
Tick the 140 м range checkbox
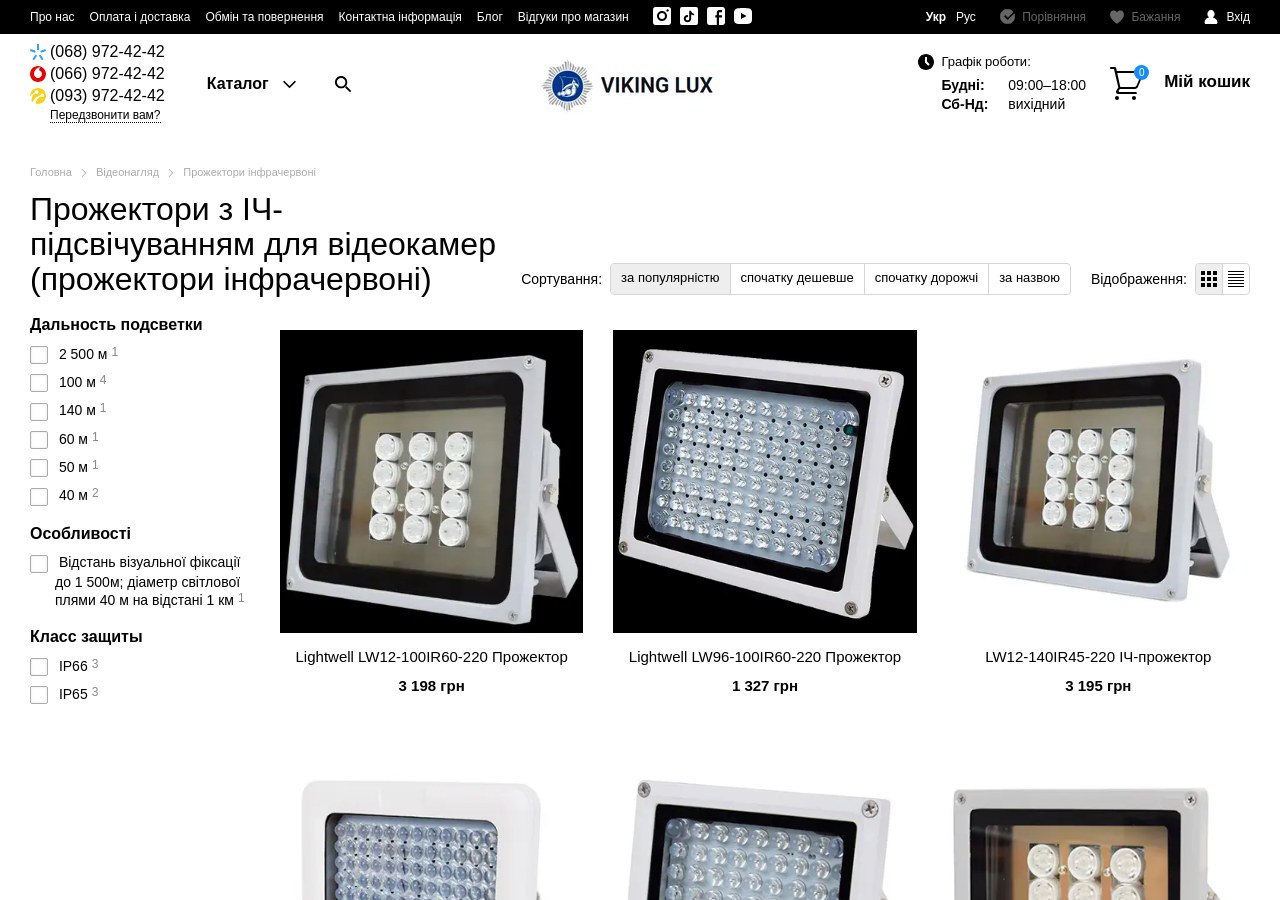pyautogui.click(x=39, y=411)
